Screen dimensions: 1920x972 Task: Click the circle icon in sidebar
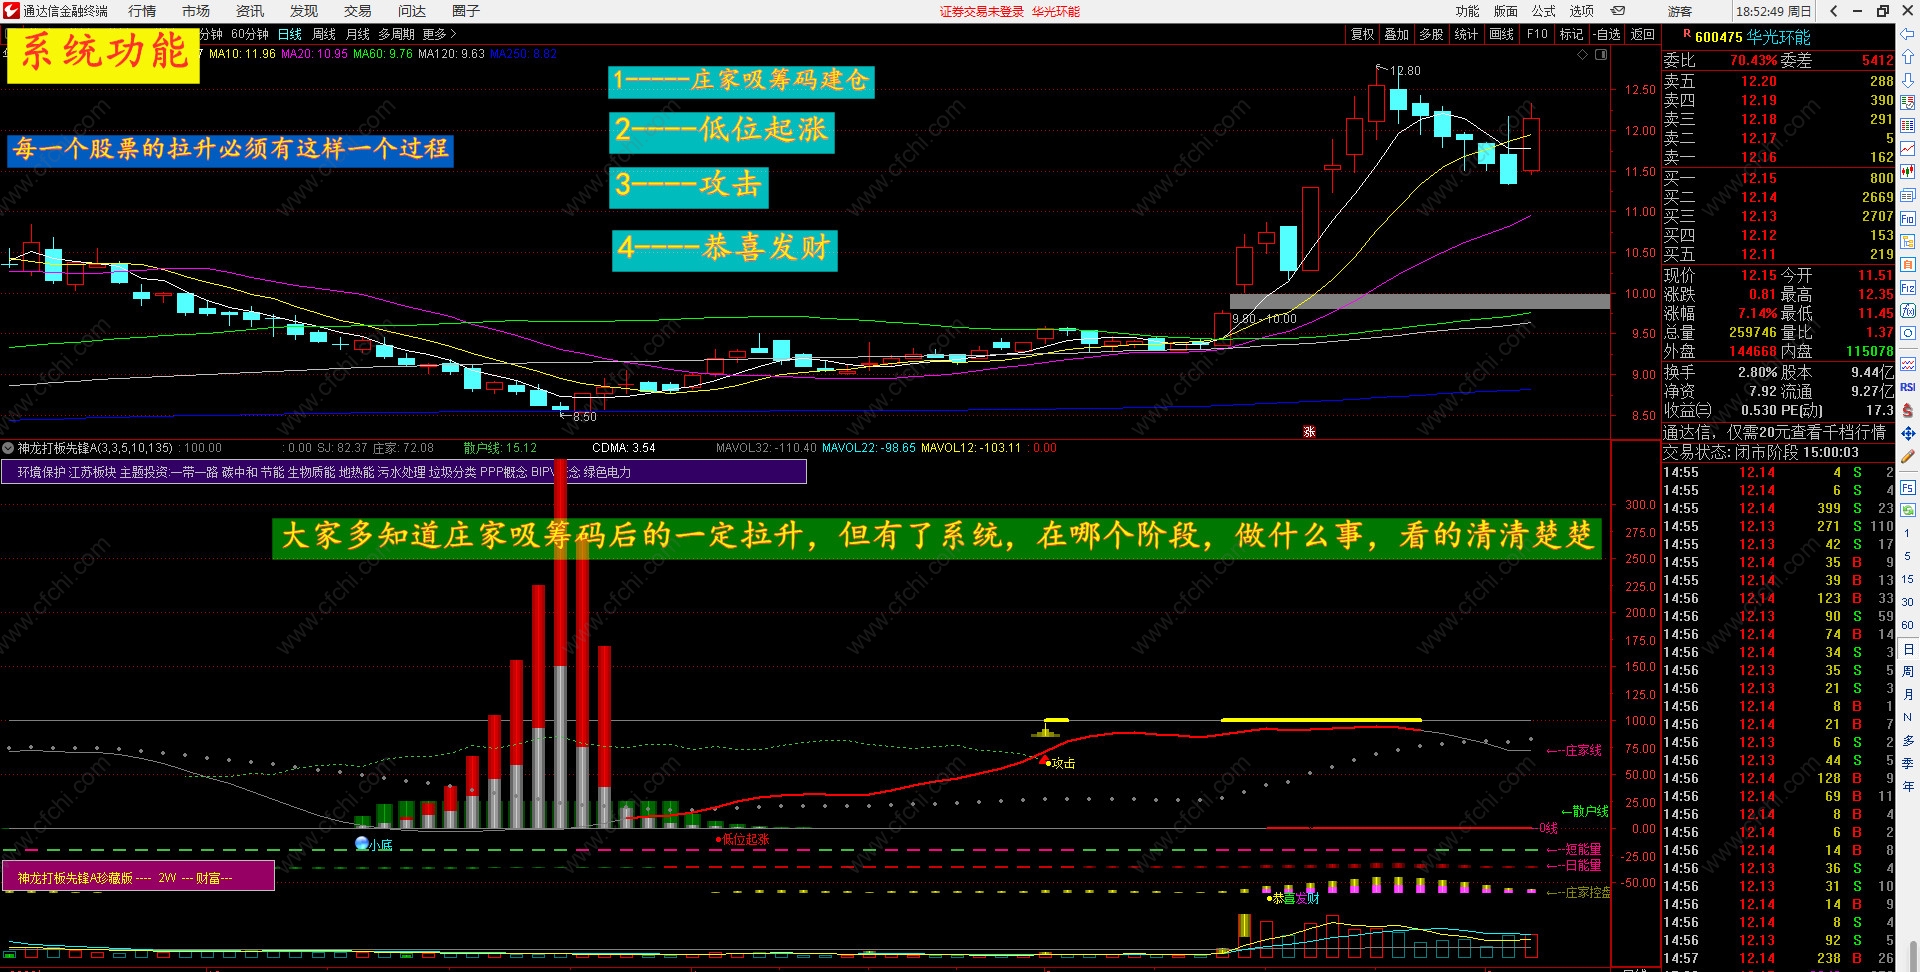coord(1908,333)
